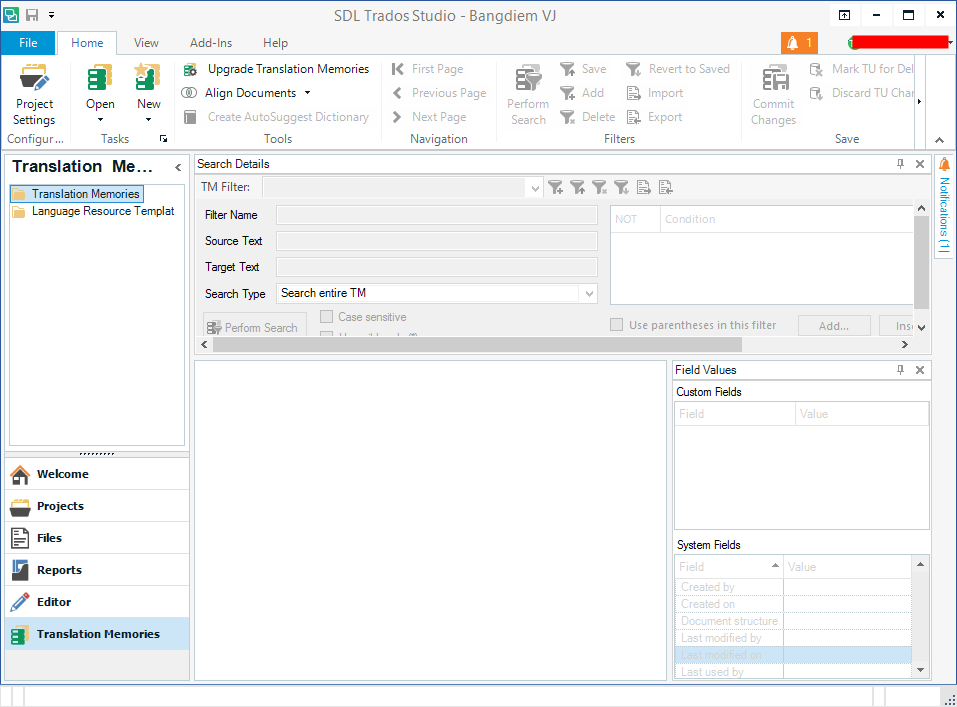The width and height of the screenshot is (957, 707).
Task: Select Language Resource Templates folder
Action: point(93,211)
